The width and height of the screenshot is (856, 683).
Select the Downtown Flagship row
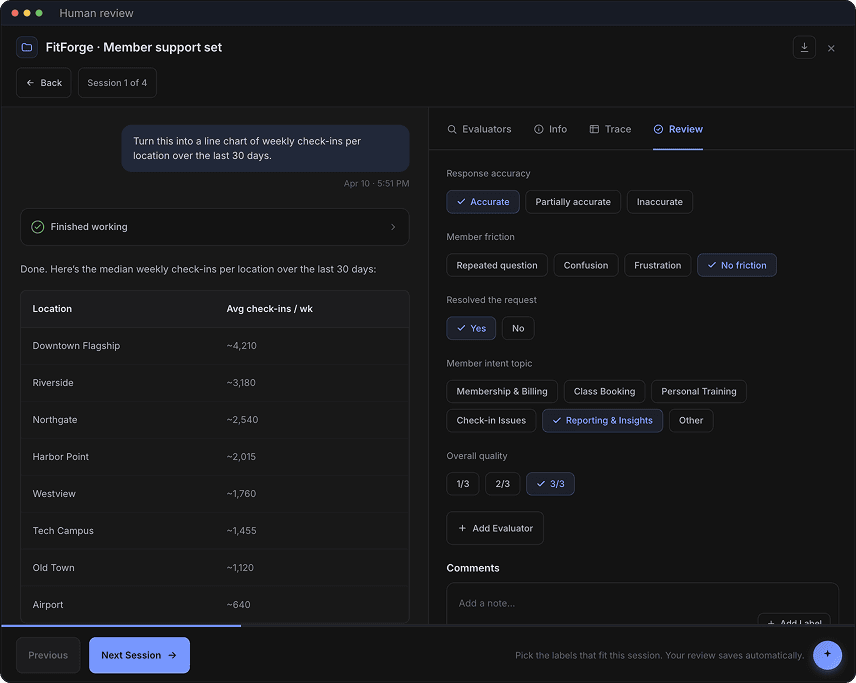215,346
